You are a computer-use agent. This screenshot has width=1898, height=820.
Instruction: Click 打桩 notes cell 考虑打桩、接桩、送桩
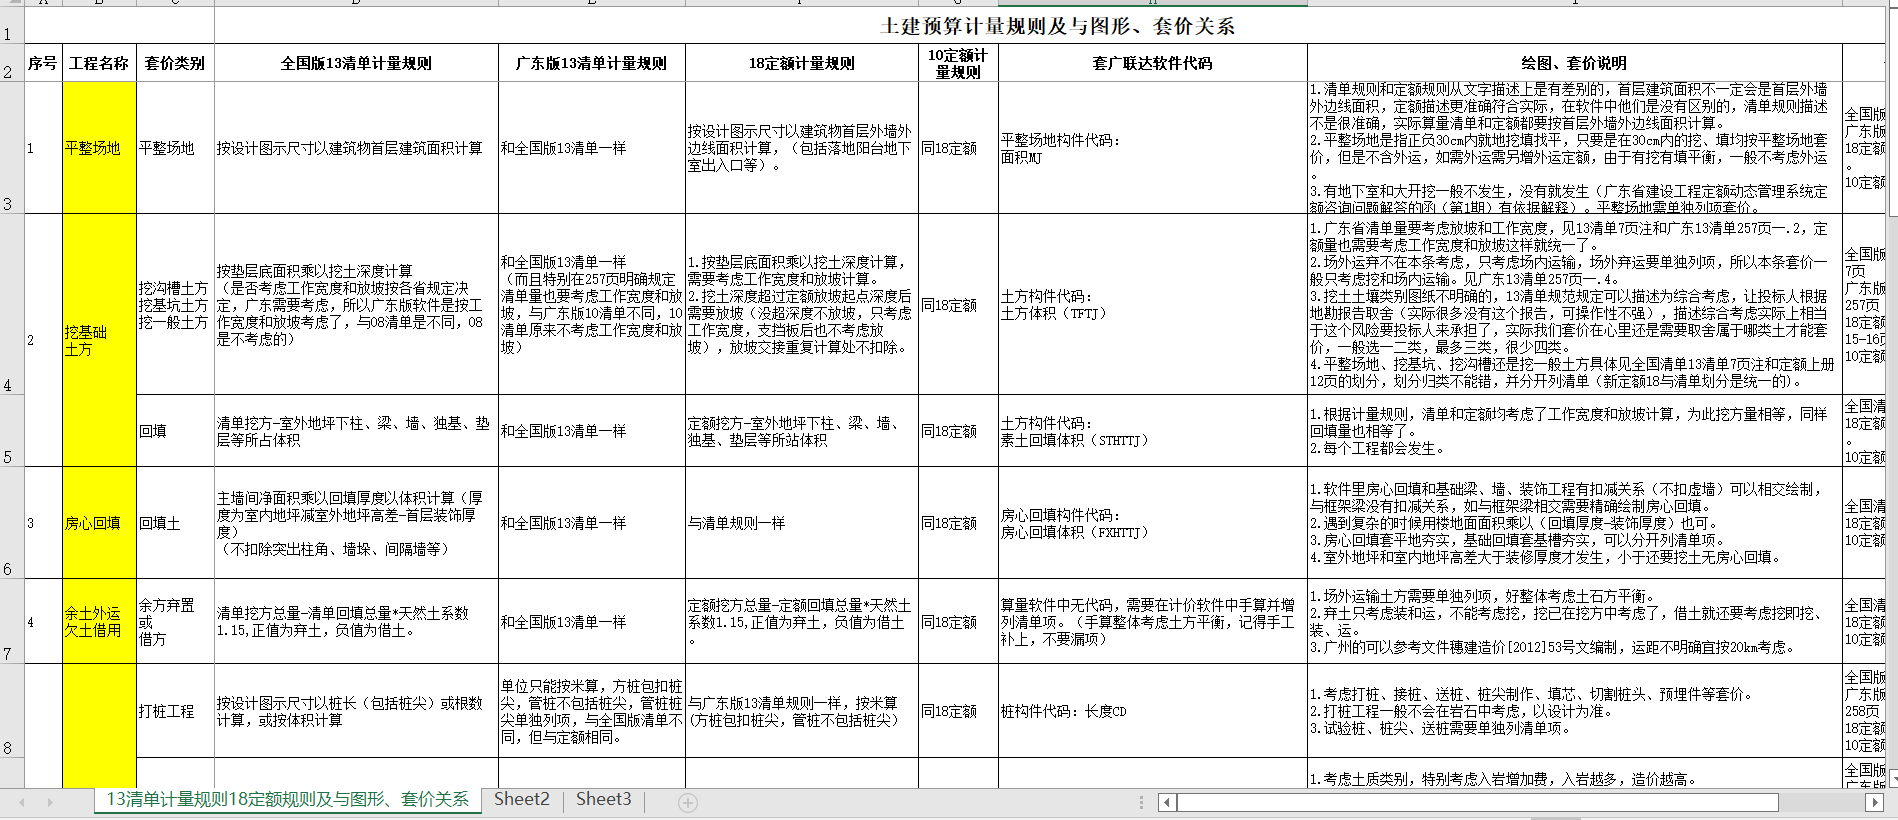1574,711
